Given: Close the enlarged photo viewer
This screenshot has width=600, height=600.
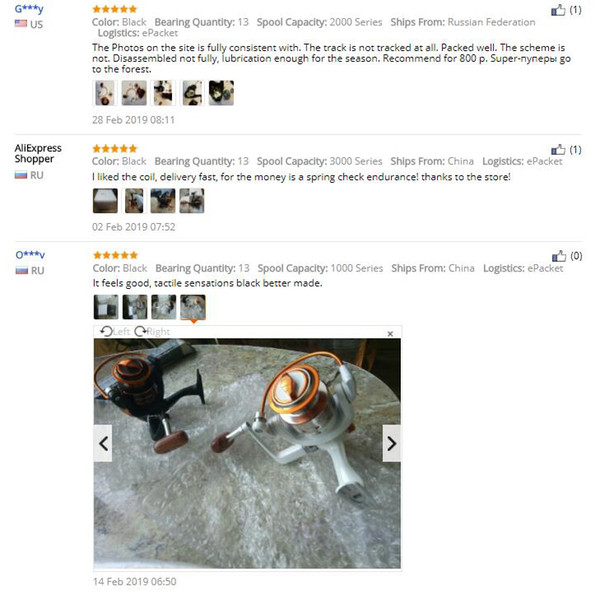Looking at the screenshot, I should [390, 334].
